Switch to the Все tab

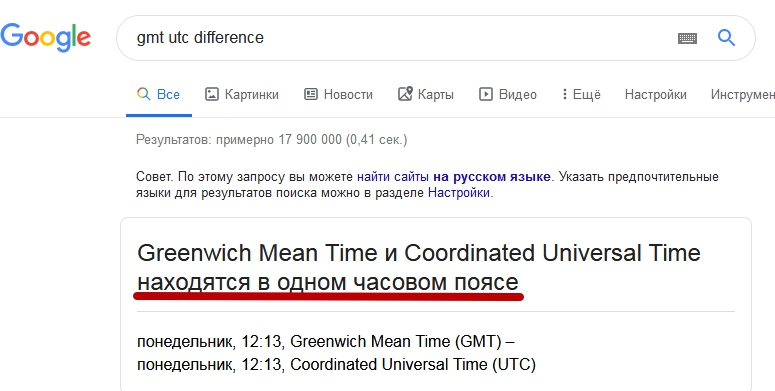click(x=159, y=94)
